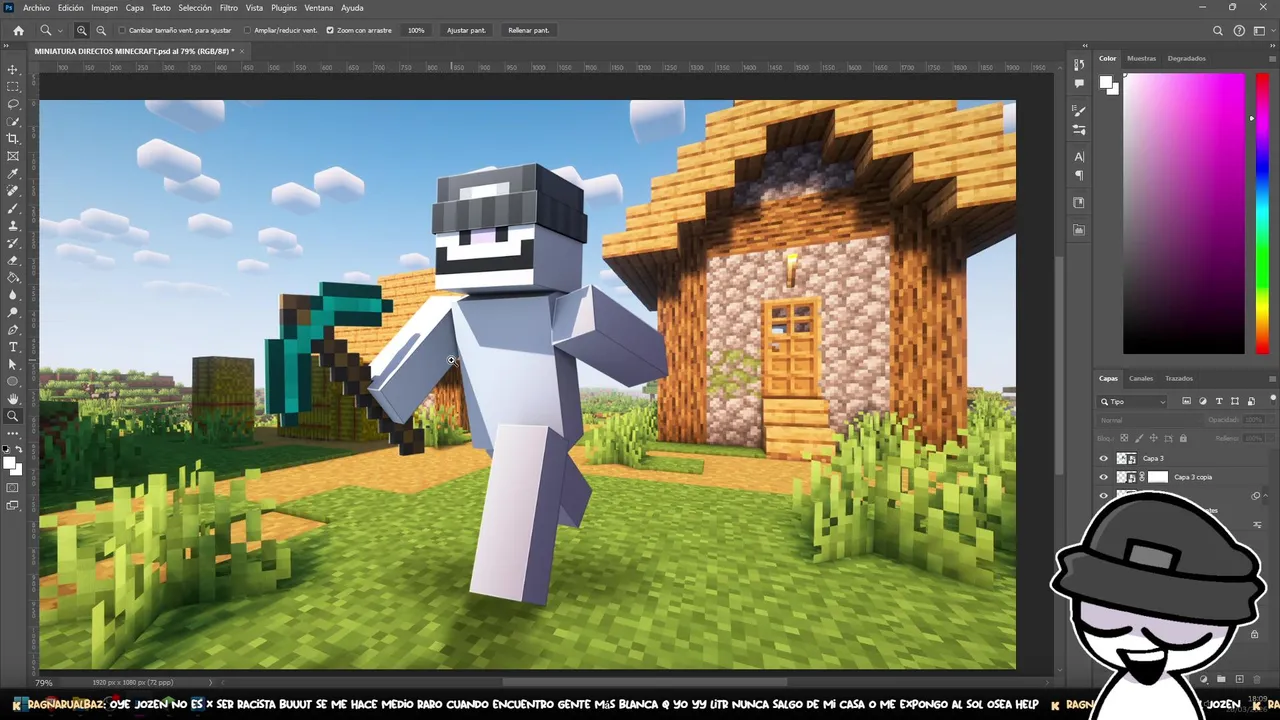Click the Home icon in options bar

point(18,30)
